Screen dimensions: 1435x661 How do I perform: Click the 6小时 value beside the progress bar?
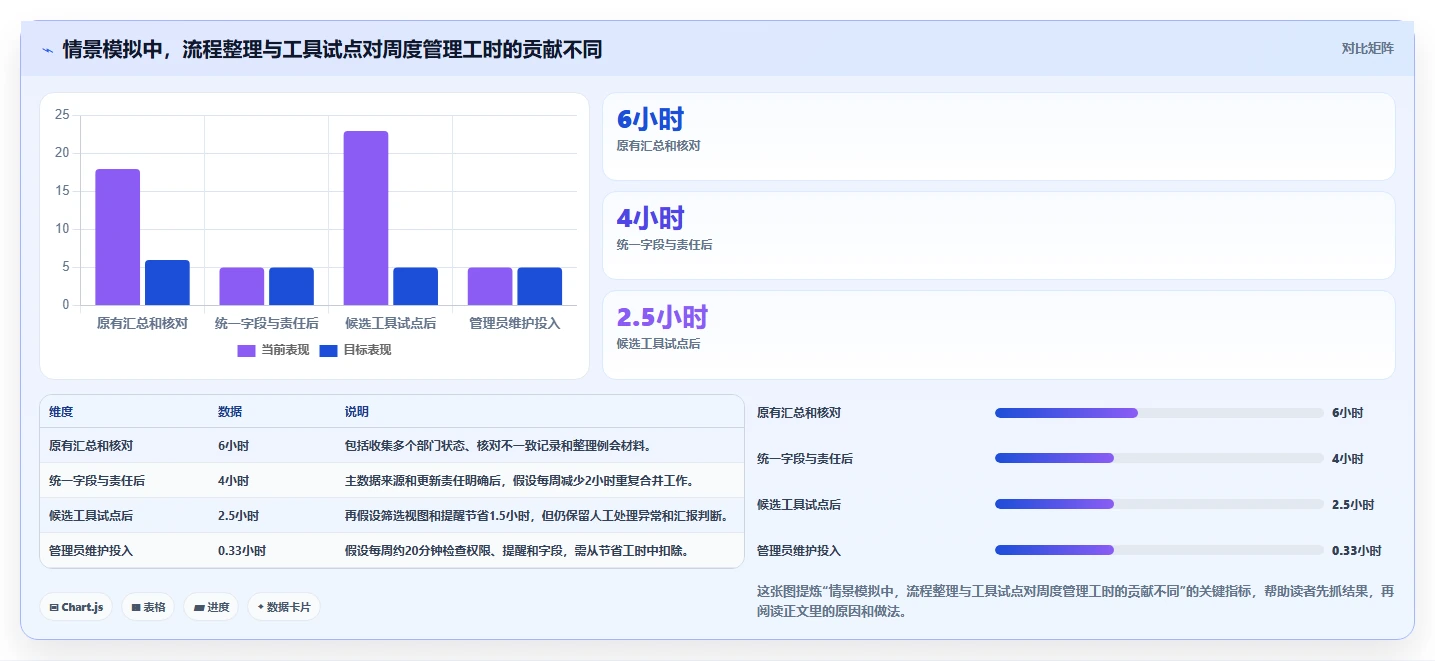tap(1347, 413)
